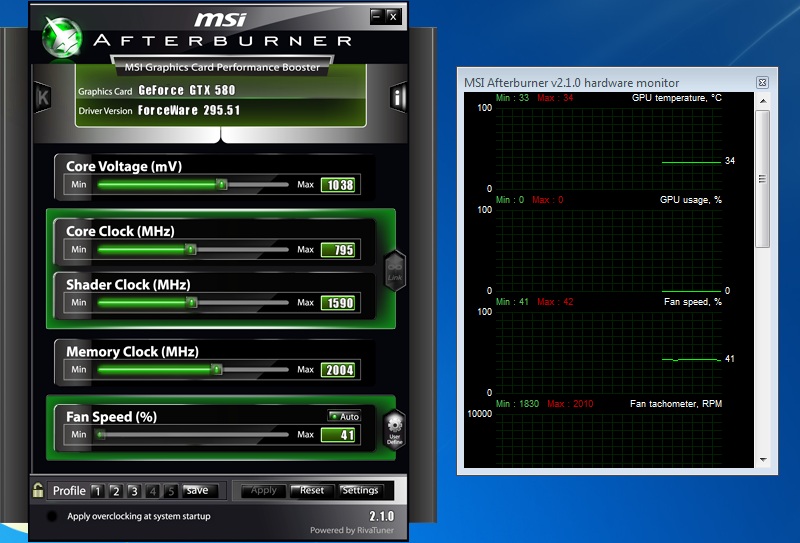Click the Powered by RivaTuner text
800x543 pixels.
pos(352,530)
